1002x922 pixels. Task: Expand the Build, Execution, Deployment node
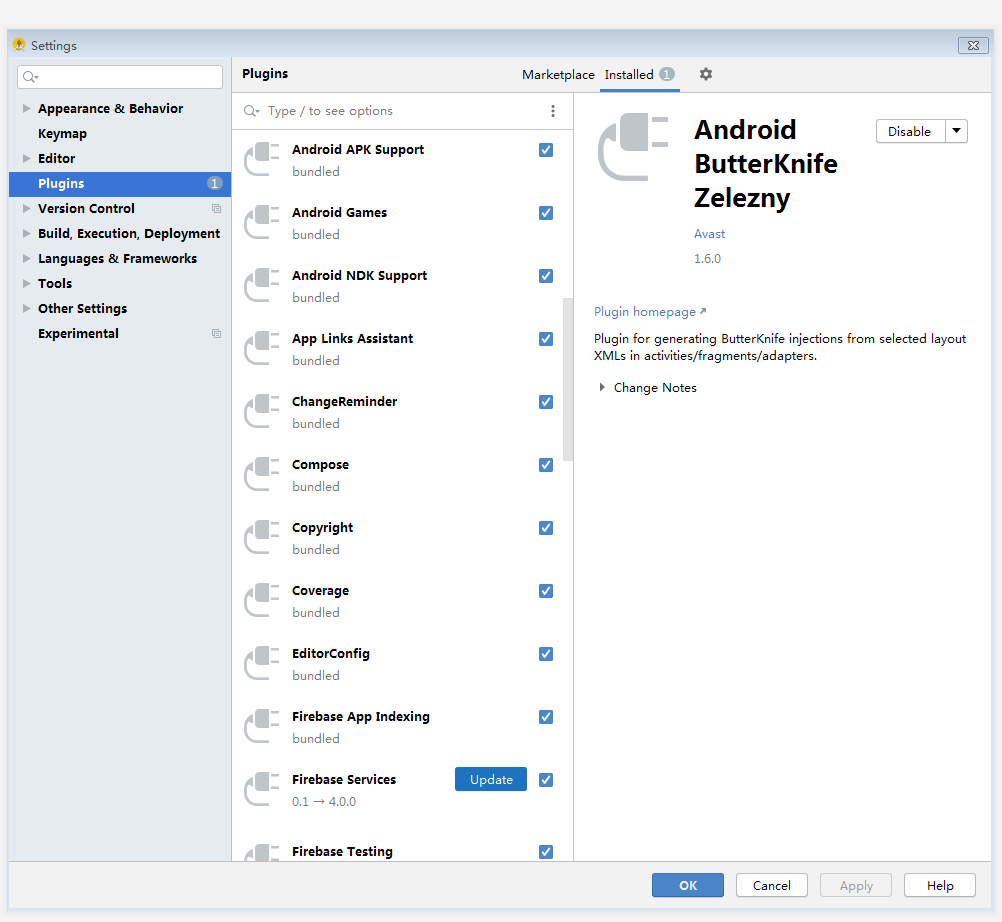(26, 233)
